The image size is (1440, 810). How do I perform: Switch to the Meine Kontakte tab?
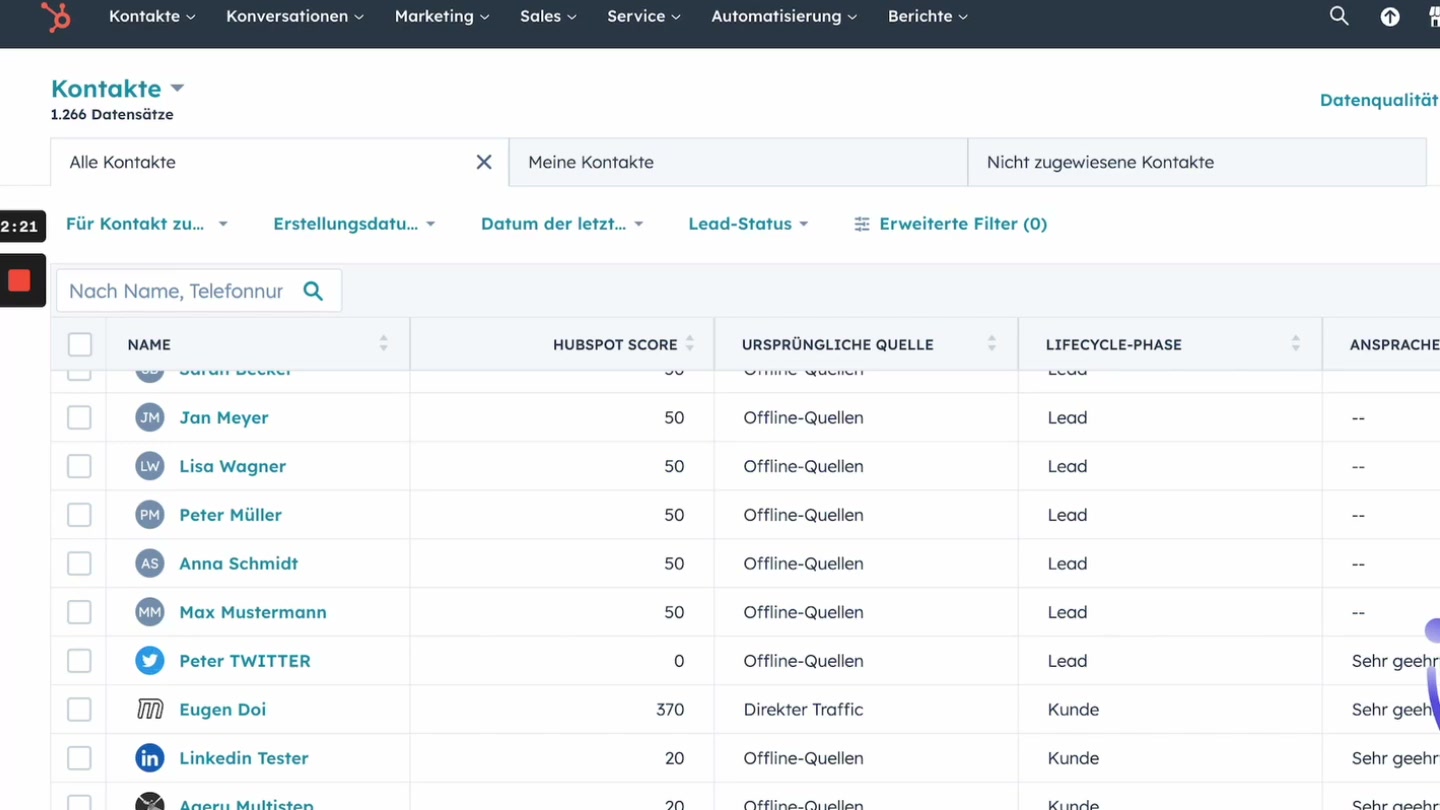tap(591, 162)
